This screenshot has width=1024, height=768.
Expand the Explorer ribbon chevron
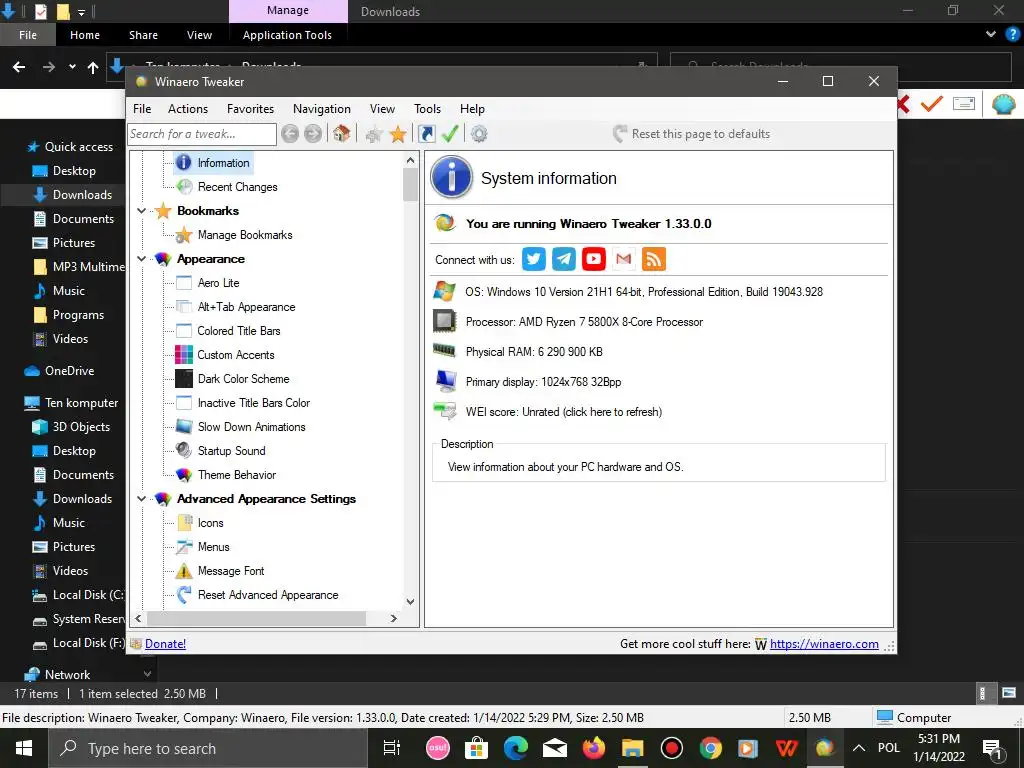coord(991,35)
